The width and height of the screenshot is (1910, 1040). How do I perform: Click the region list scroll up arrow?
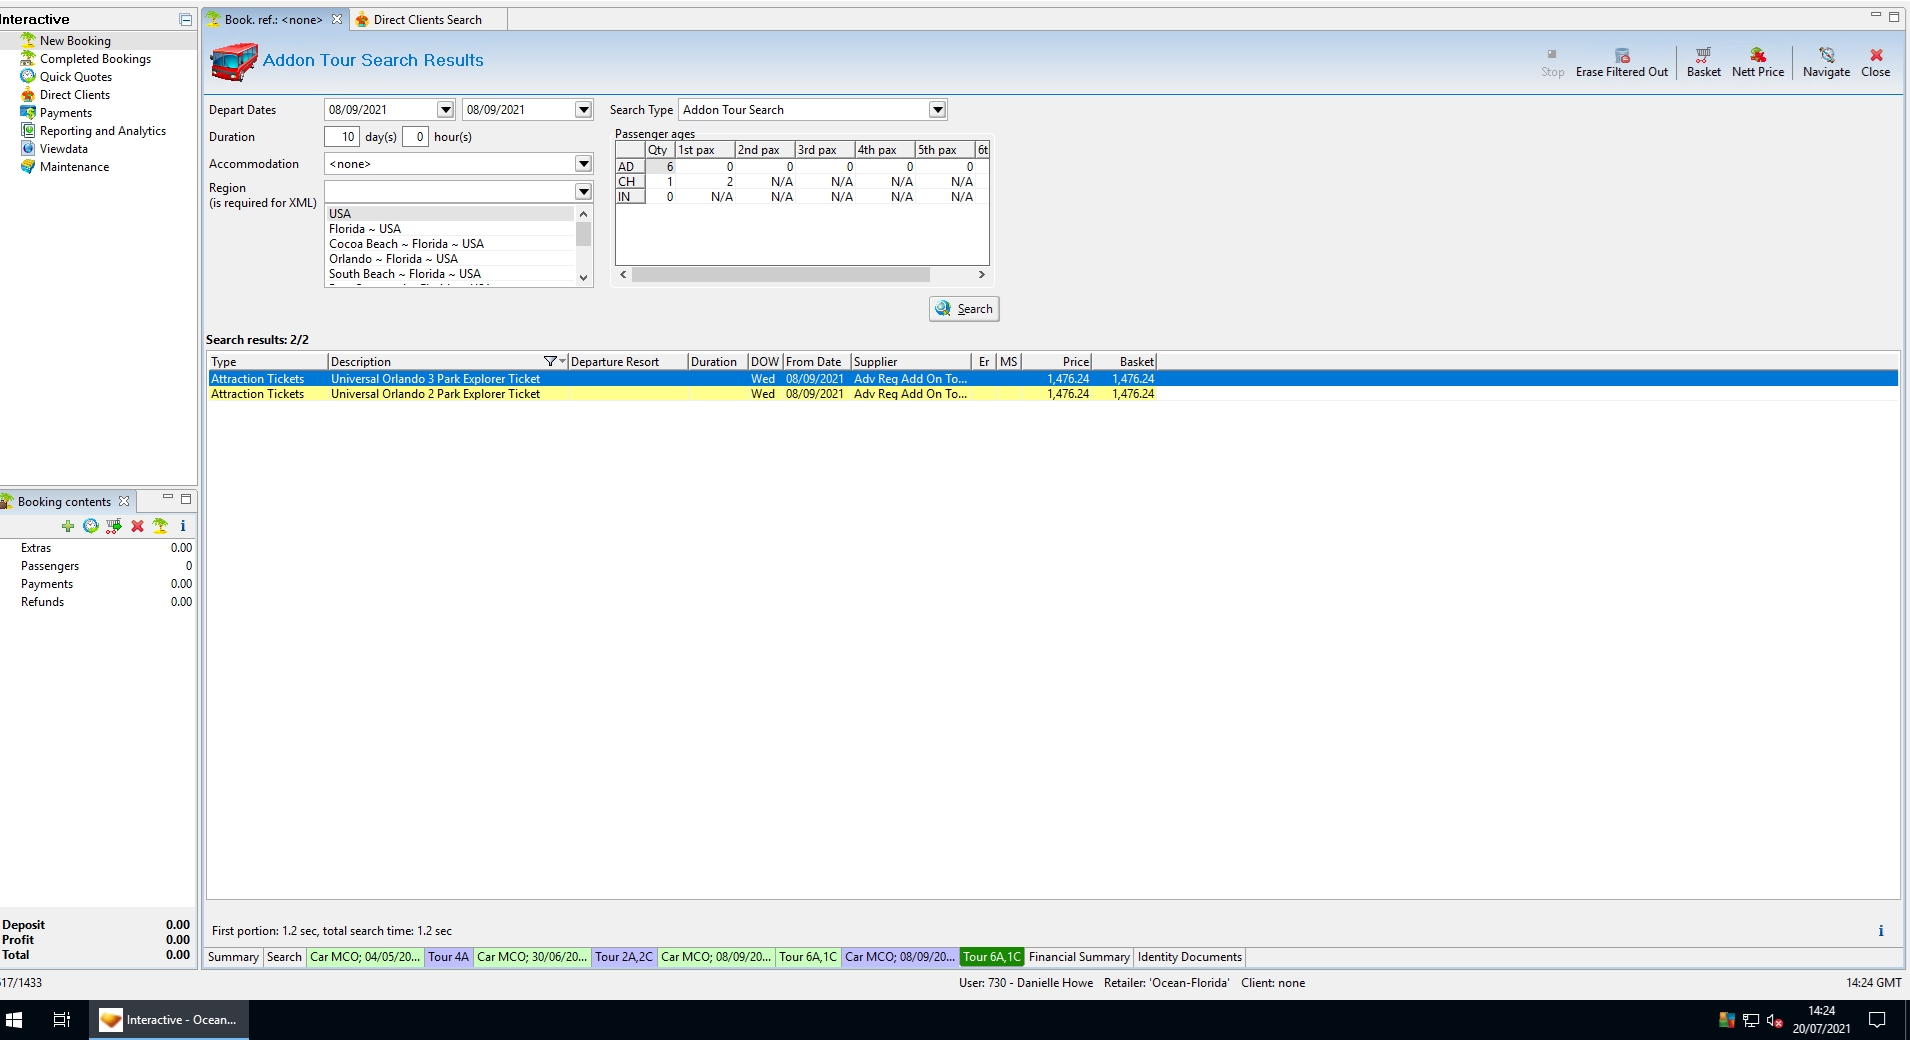point(584,214)
